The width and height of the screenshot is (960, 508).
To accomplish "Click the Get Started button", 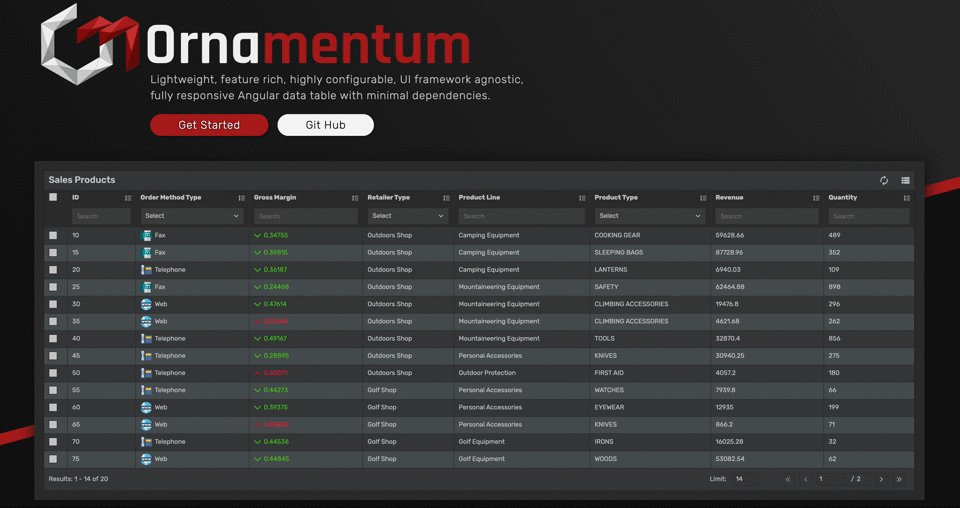I will click(209, 125).
